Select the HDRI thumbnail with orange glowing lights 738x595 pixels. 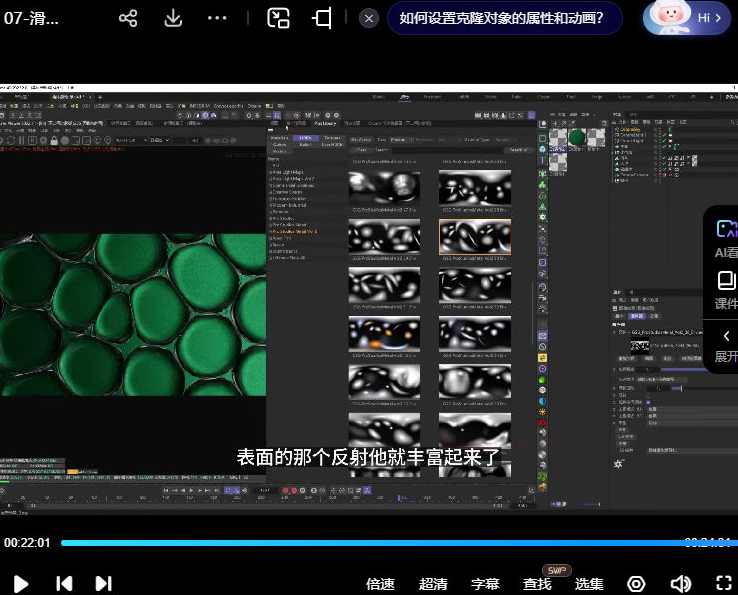[x=384, y=334]
